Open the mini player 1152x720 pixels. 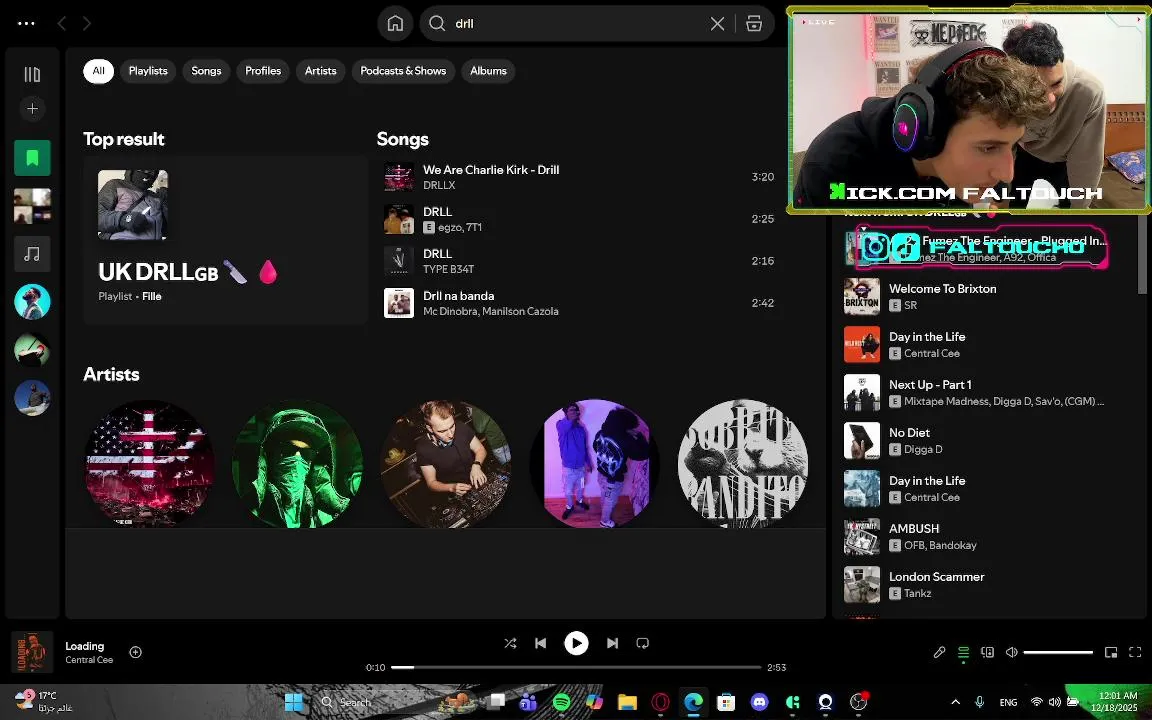pyautogui.click(x=1111, y=652)
